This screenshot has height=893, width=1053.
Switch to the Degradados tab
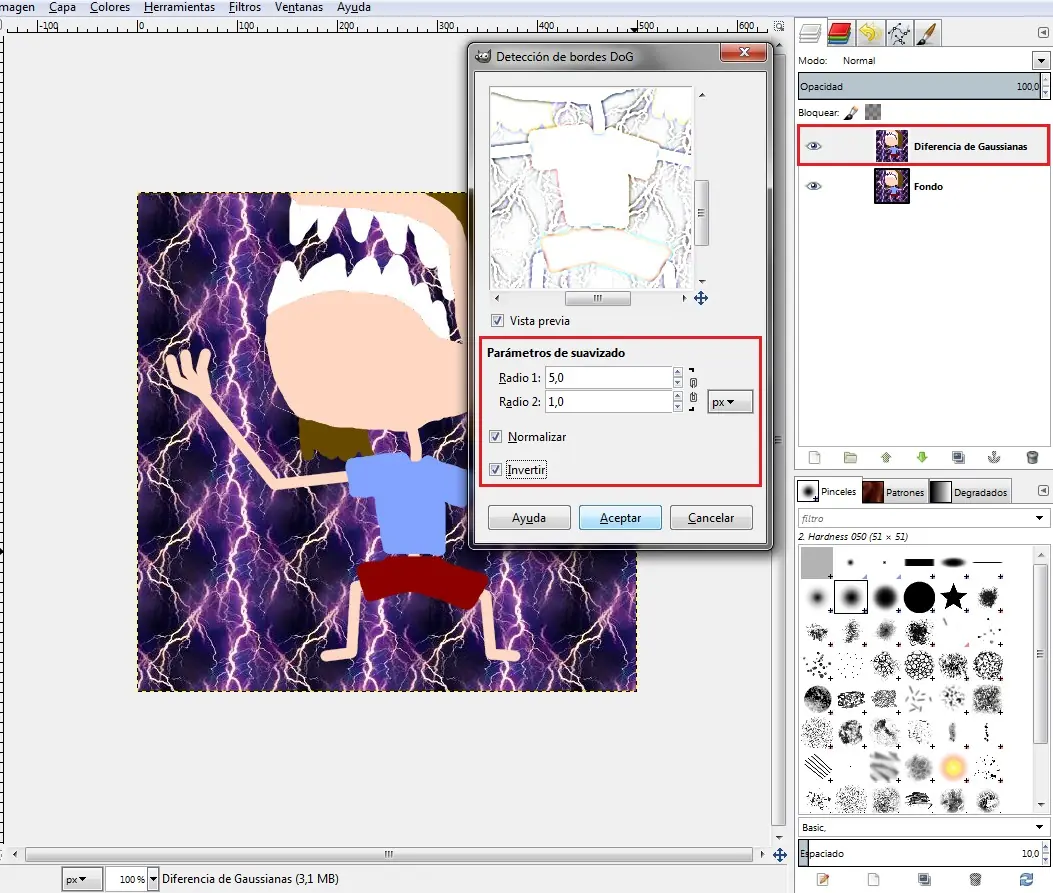[x=969, y=492]
